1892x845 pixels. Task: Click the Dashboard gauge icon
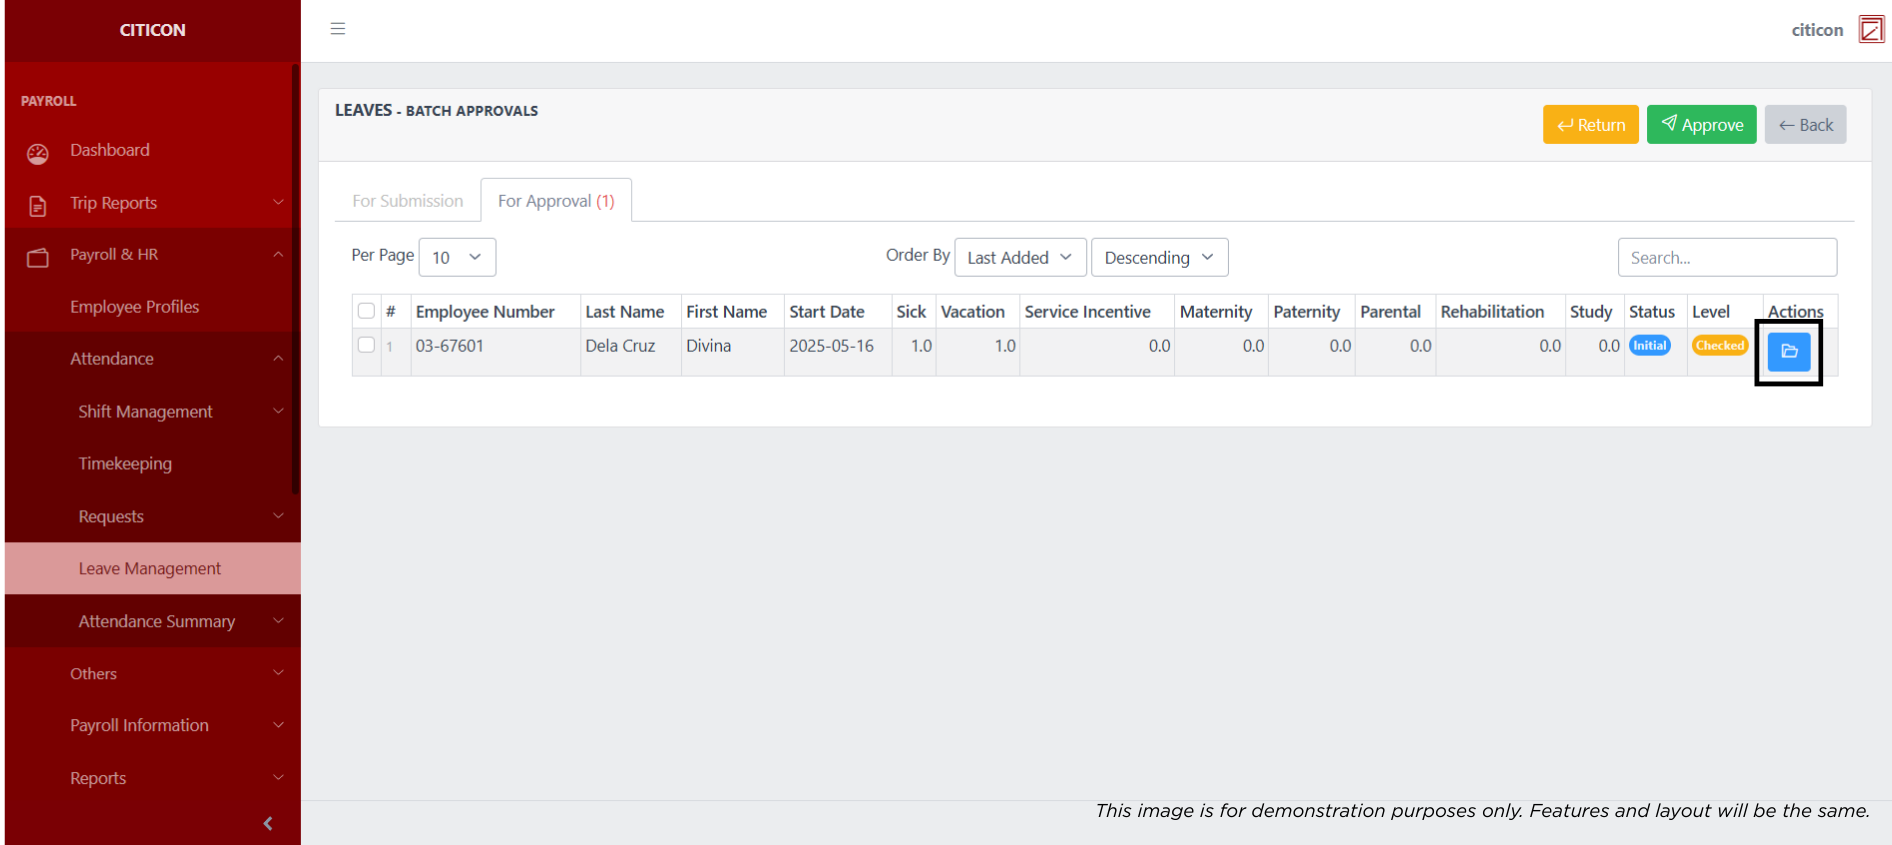38,153
